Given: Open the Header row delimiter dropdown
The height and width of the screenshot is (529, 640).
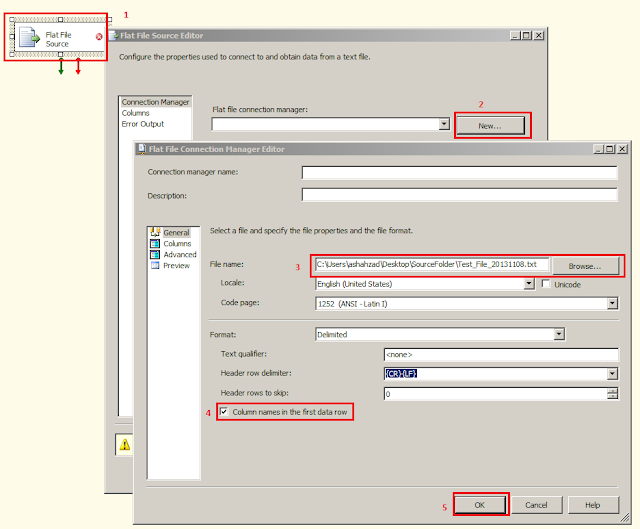Looking at the screenshot, I should tap(612, 373).
